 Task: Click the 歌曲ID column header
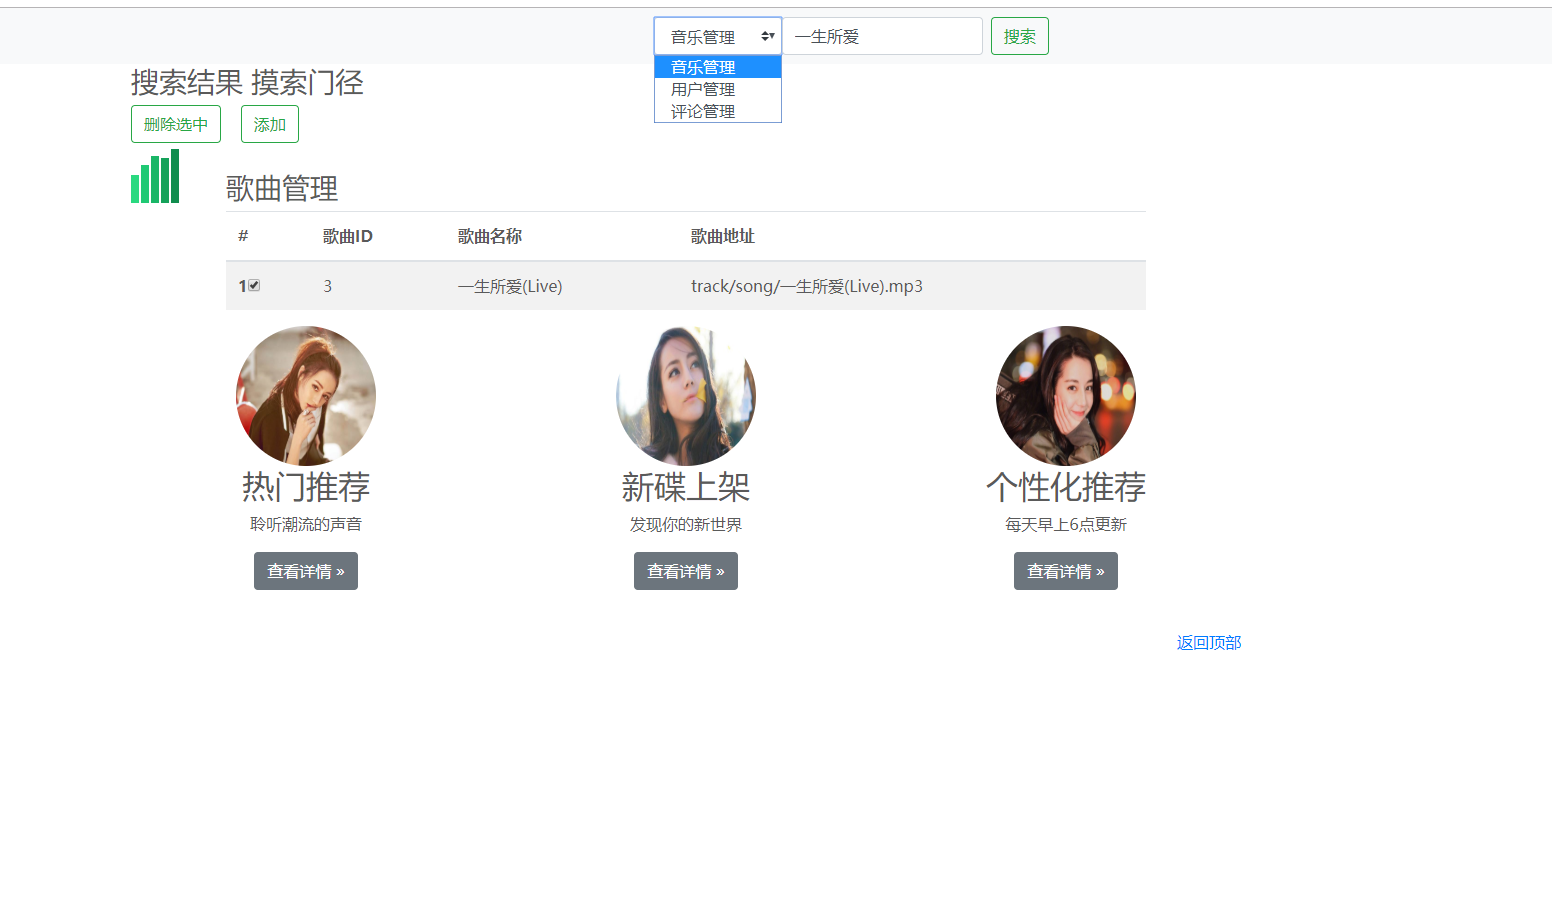tap(347, 236)
